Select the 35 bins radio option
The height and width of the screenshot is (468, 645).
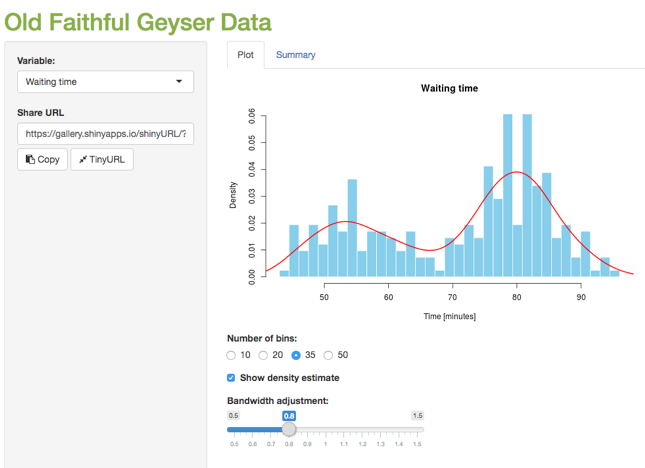(296, 355)
